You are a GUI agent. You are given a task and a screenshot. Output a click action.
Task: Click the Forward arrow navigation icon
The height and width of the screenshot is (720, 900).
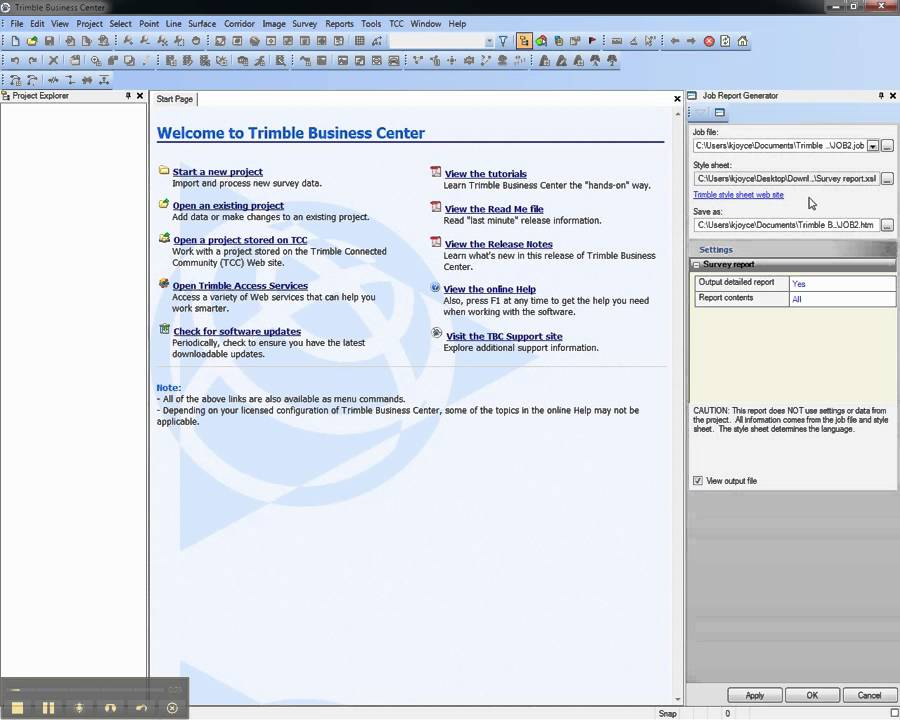coord(691,41)
